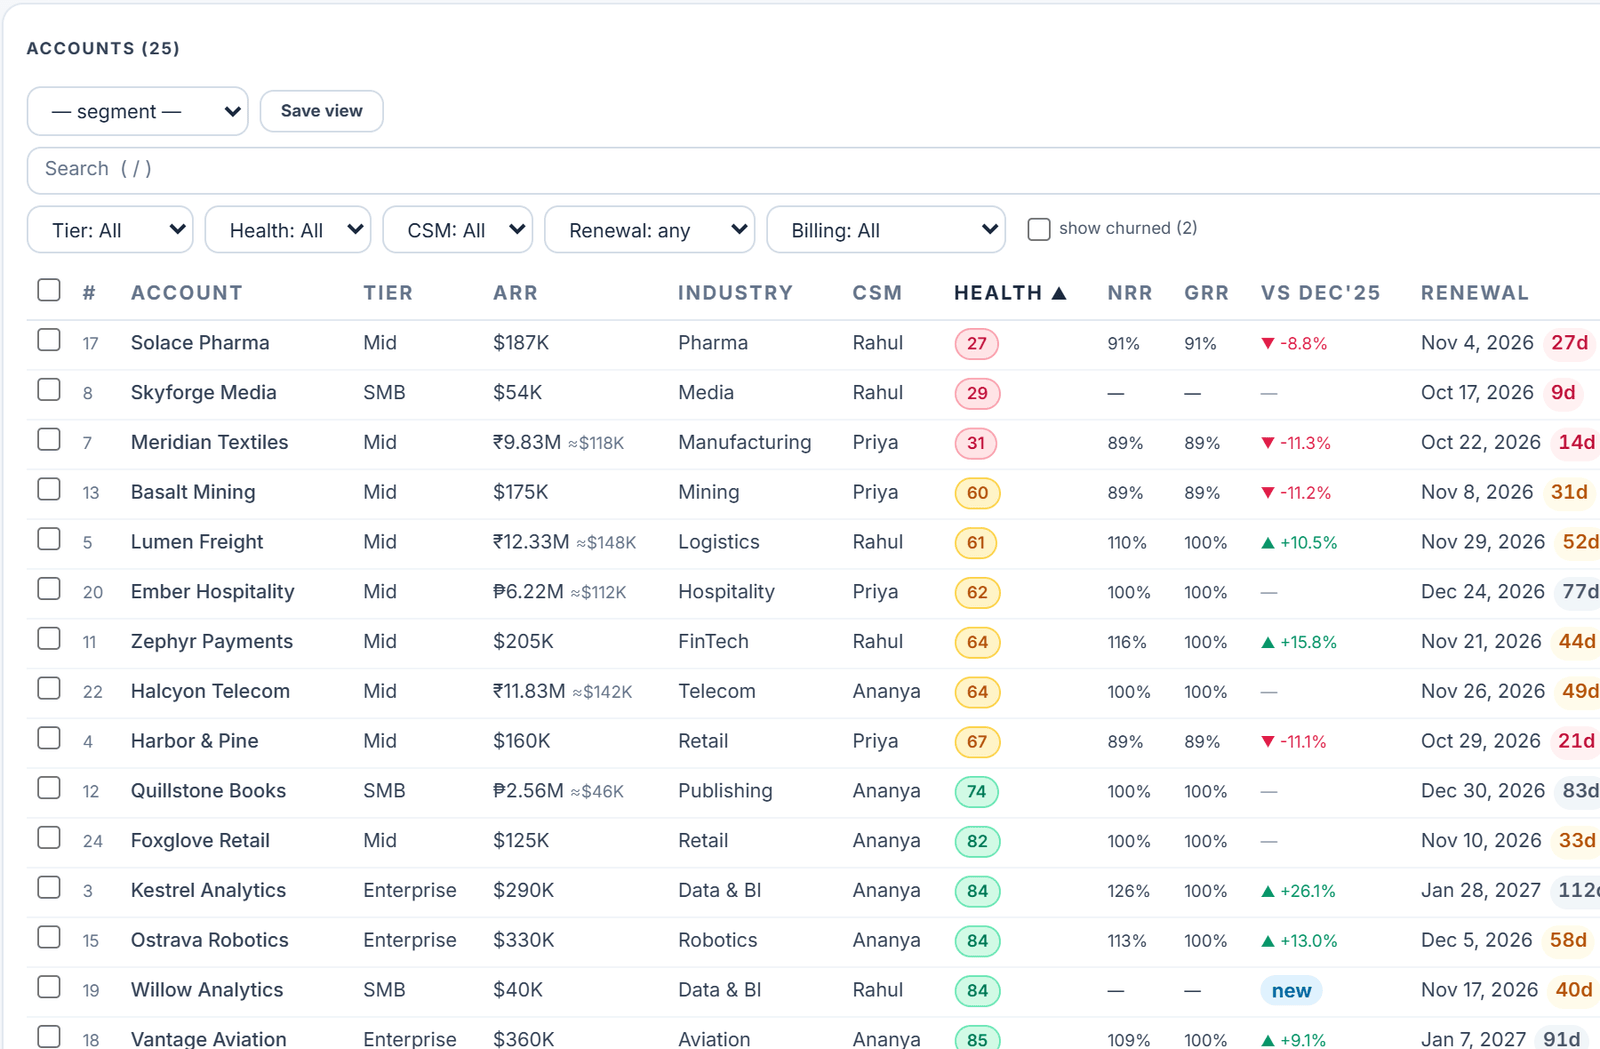Click the Hospitality industry cell

pos(726,592)
